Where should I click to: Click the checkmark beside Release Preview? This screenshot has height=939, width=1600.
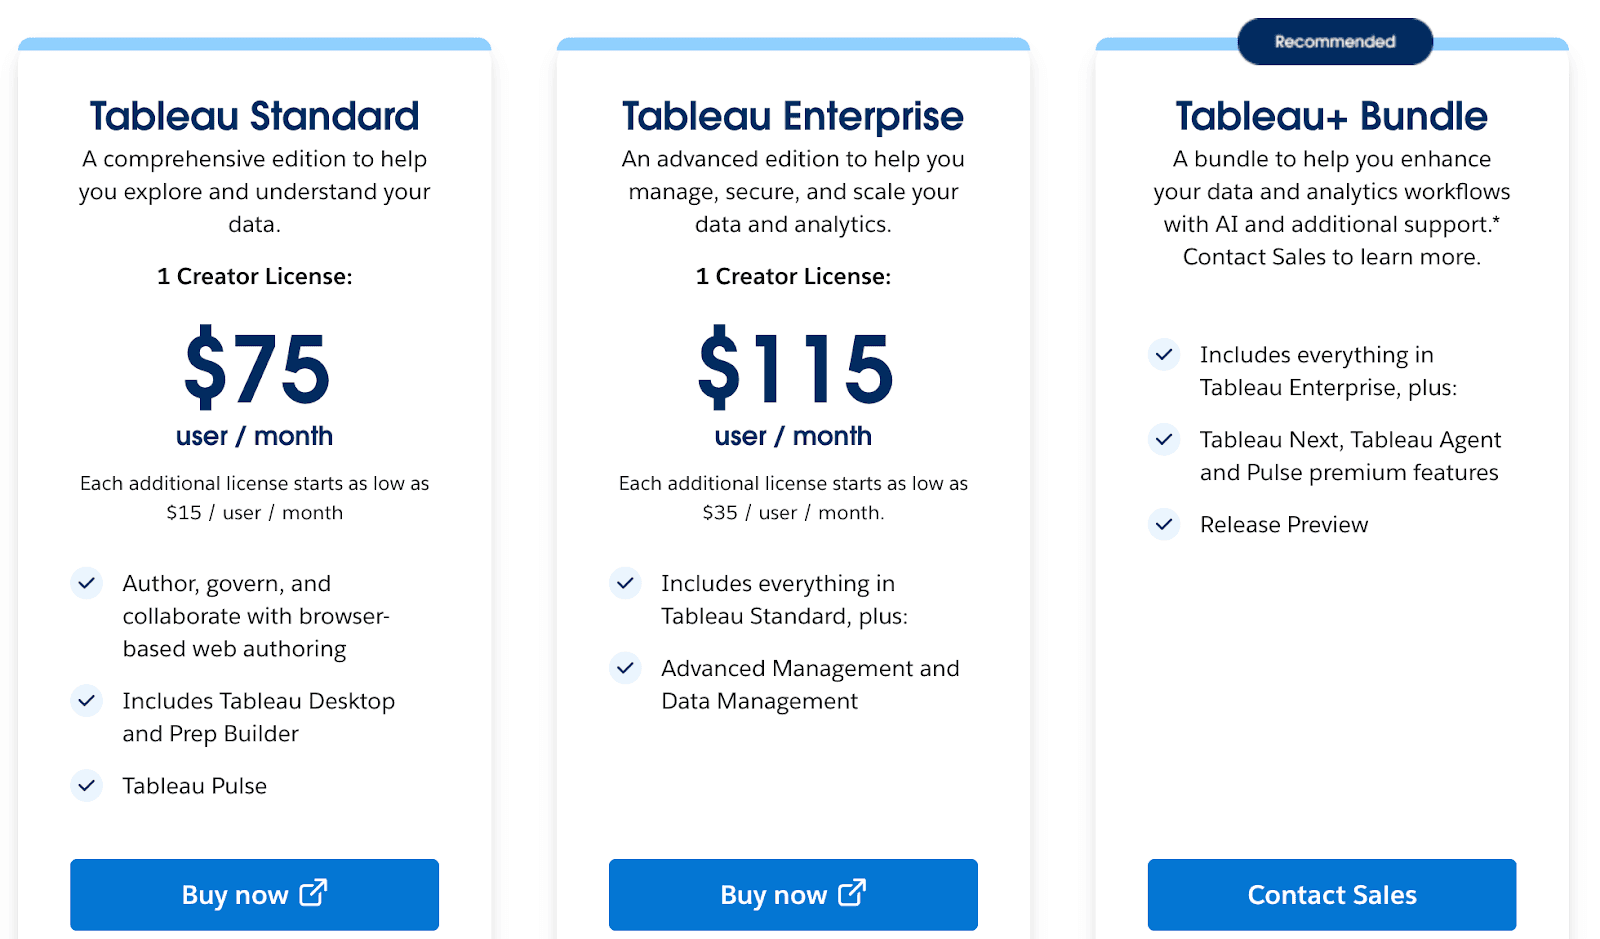coord(1164,524)
